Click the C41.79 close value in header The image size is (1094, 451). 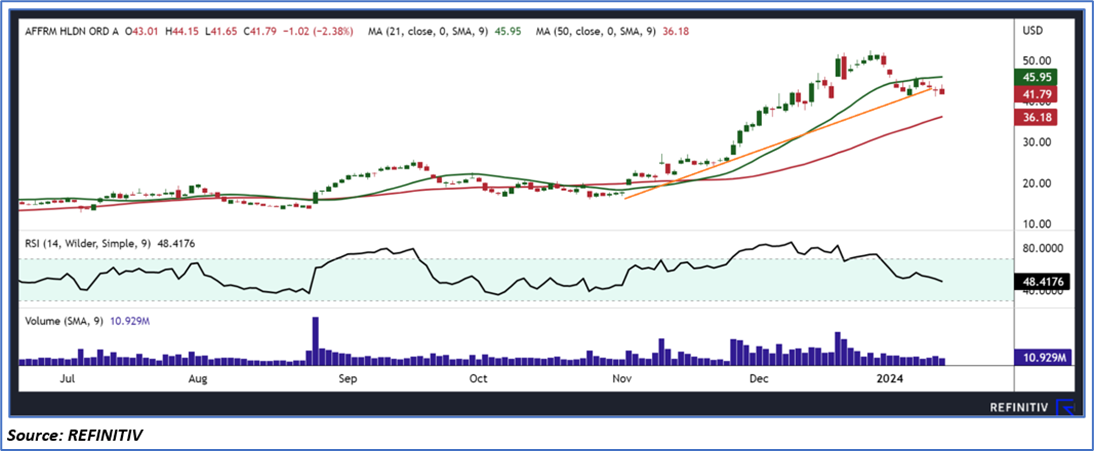tap(260, 31)
